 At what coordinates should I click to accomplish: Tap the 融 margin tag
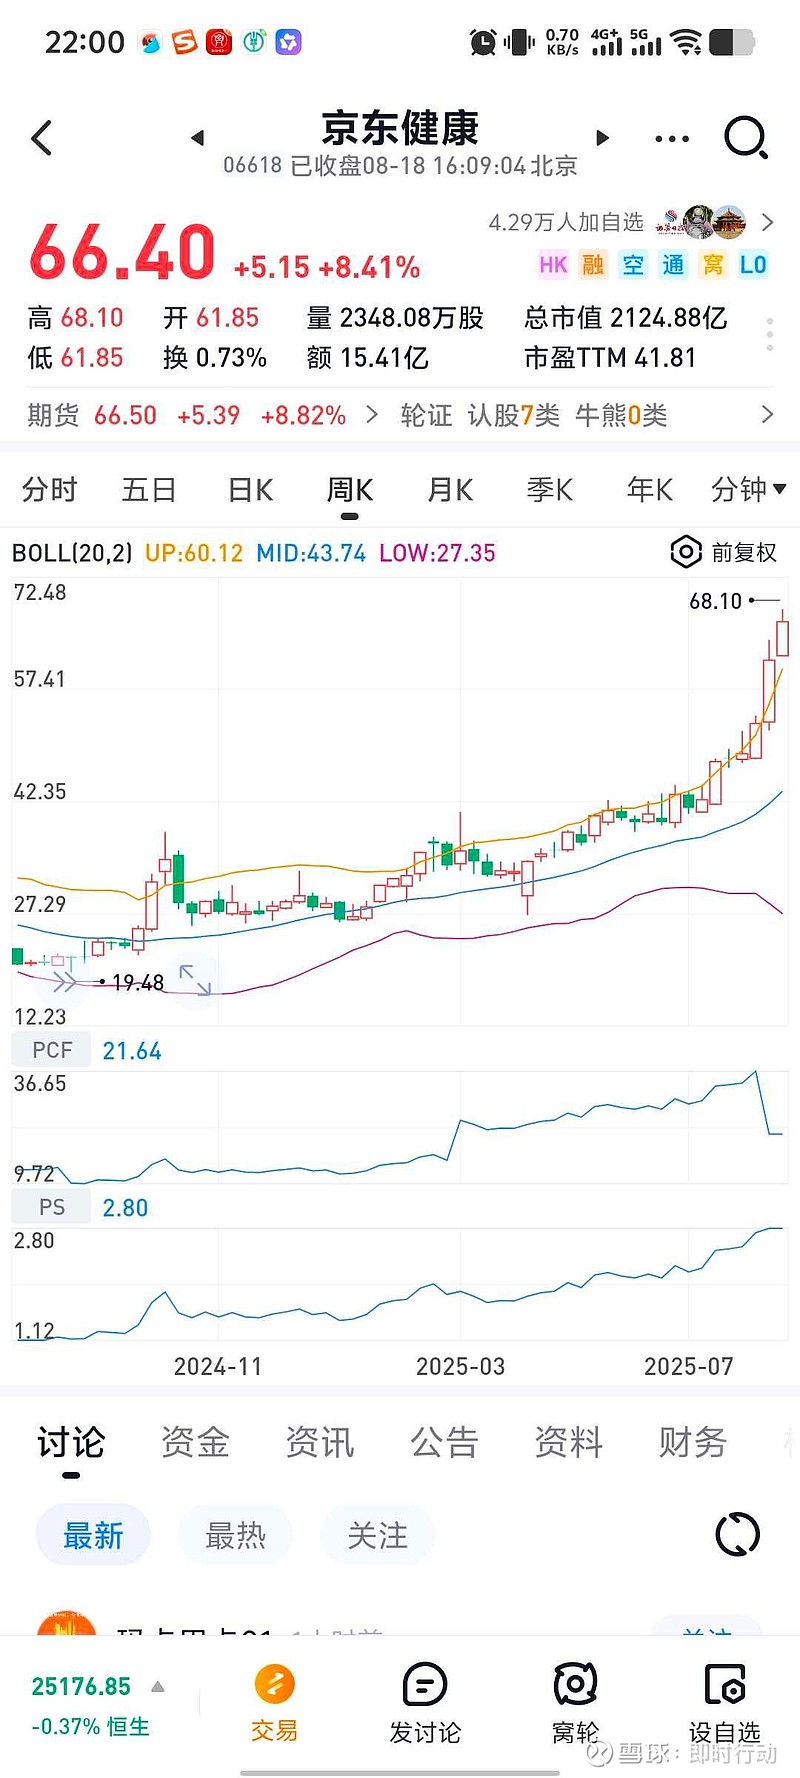click(593, 265)
